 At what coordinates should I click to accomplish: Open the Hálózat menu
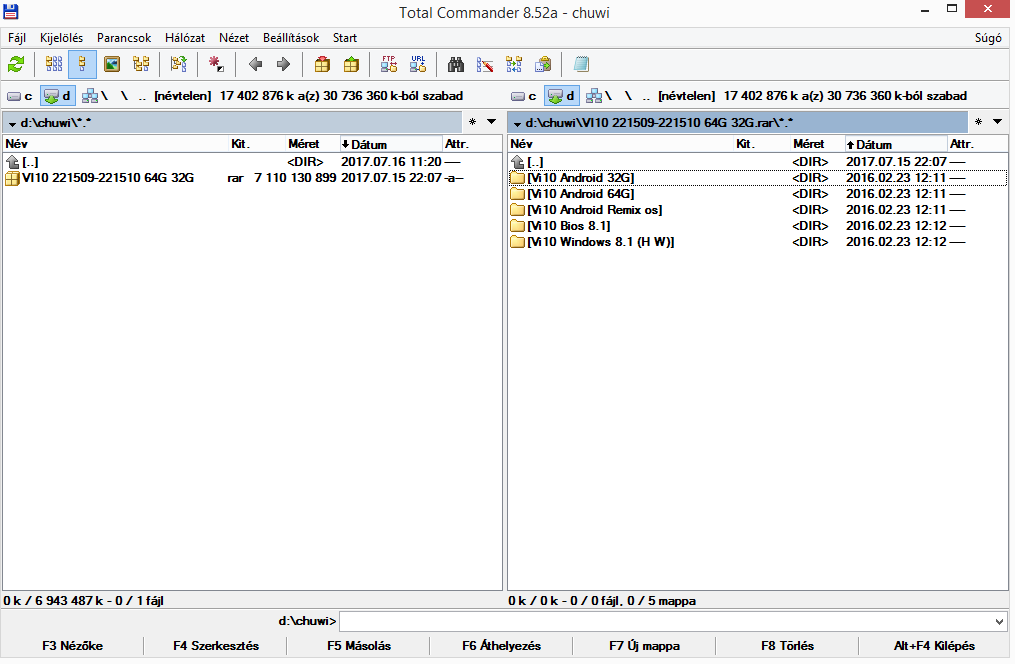185,38
